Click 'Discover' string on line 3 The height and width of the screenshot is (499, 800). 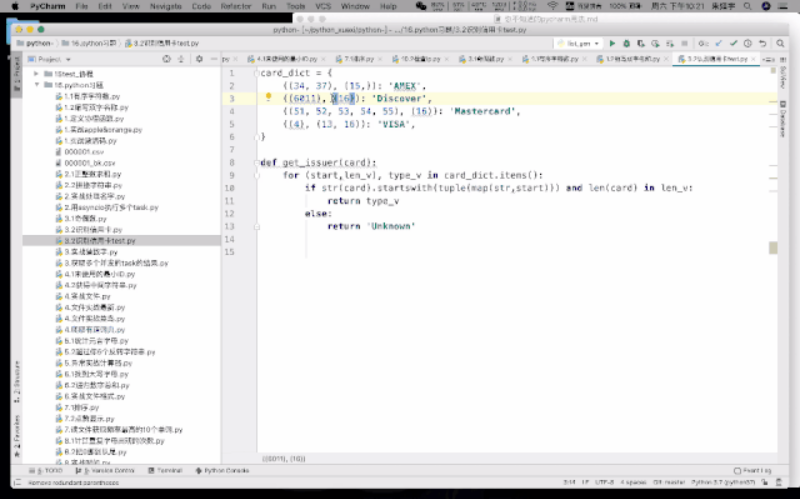coord(399,98)
